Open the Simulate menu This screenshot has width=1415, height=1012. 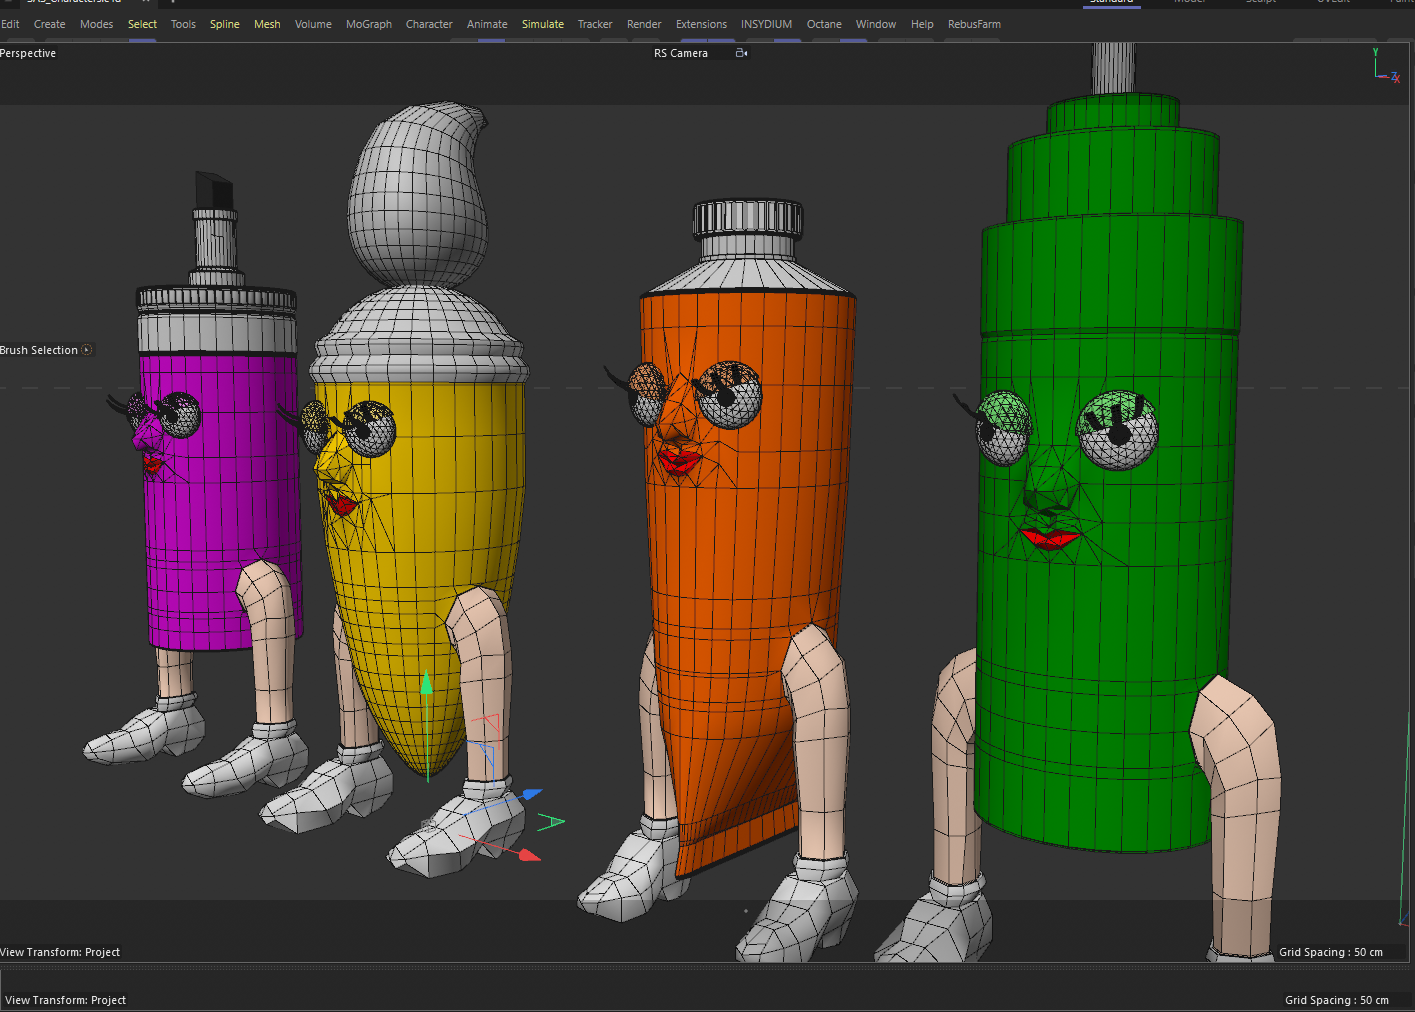[543, 24]
